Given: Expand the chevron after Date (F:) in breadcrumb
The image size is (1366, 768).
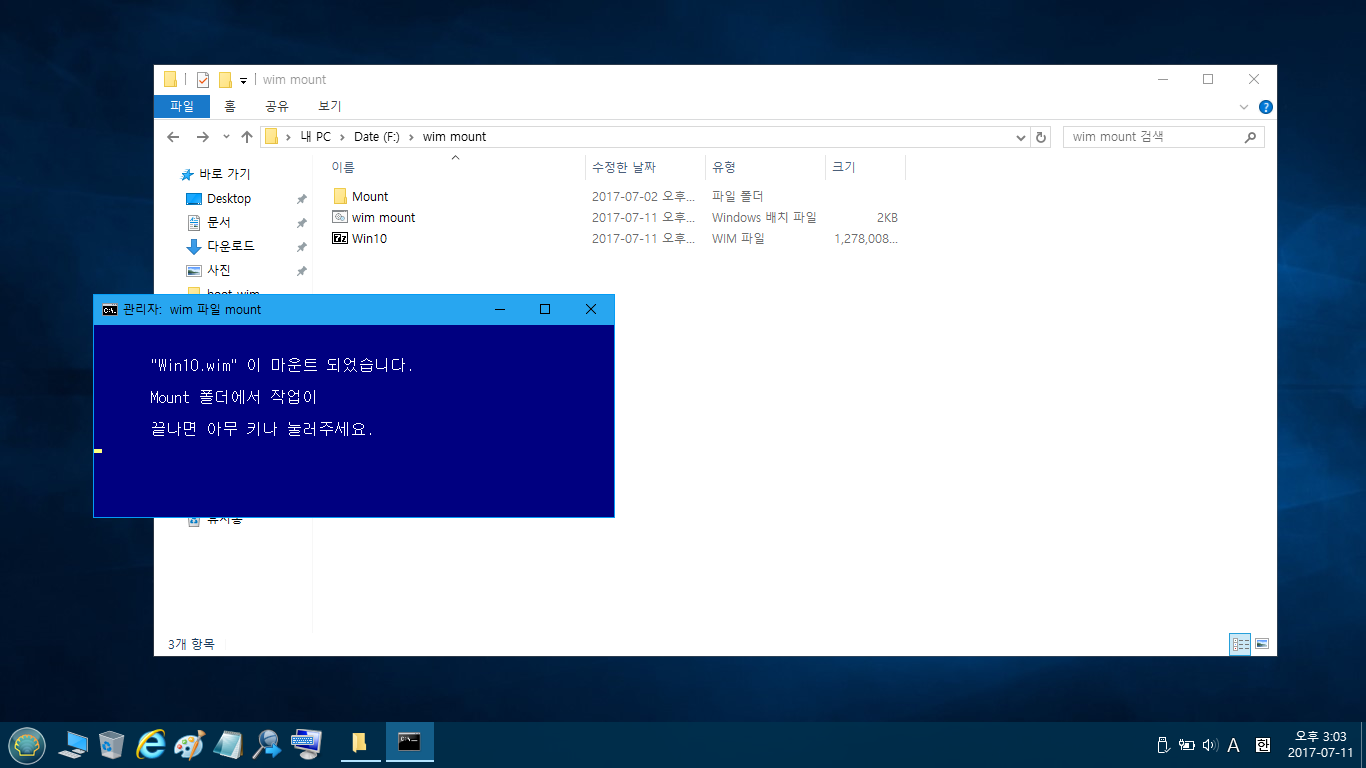Looking at the screenshot, I should pyautogui.click(x=411, y=137).
